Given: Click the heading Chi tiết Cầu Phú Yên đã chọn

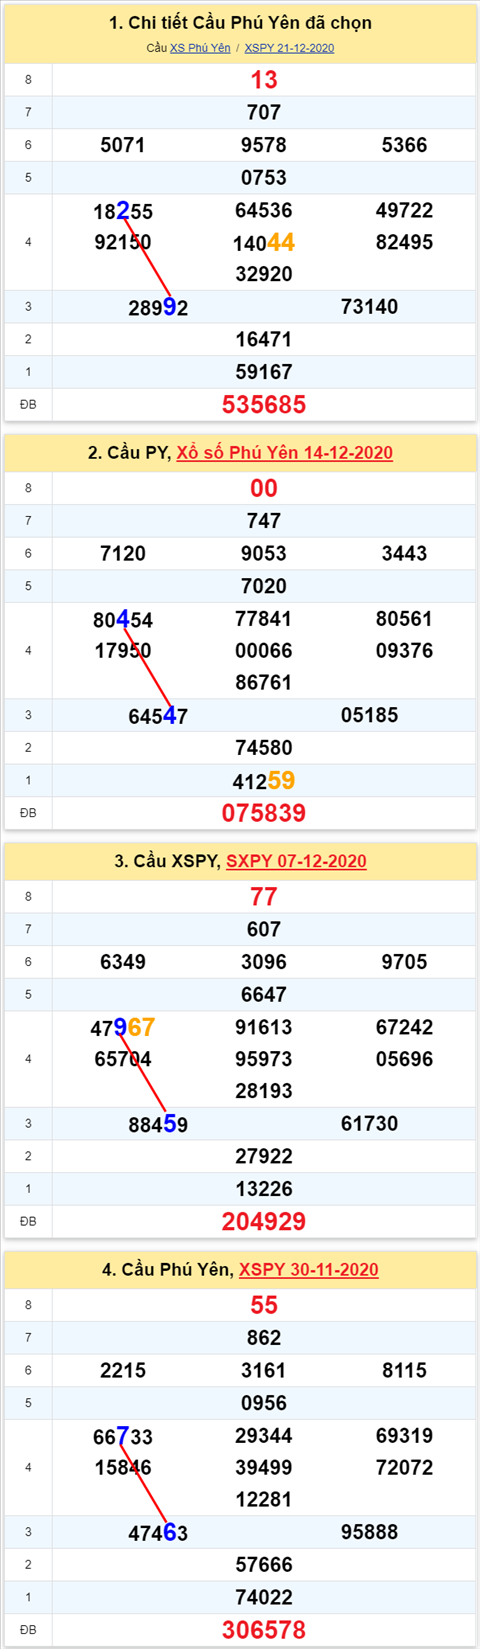Looking at the screenshot, I should [x=240, y=23].
